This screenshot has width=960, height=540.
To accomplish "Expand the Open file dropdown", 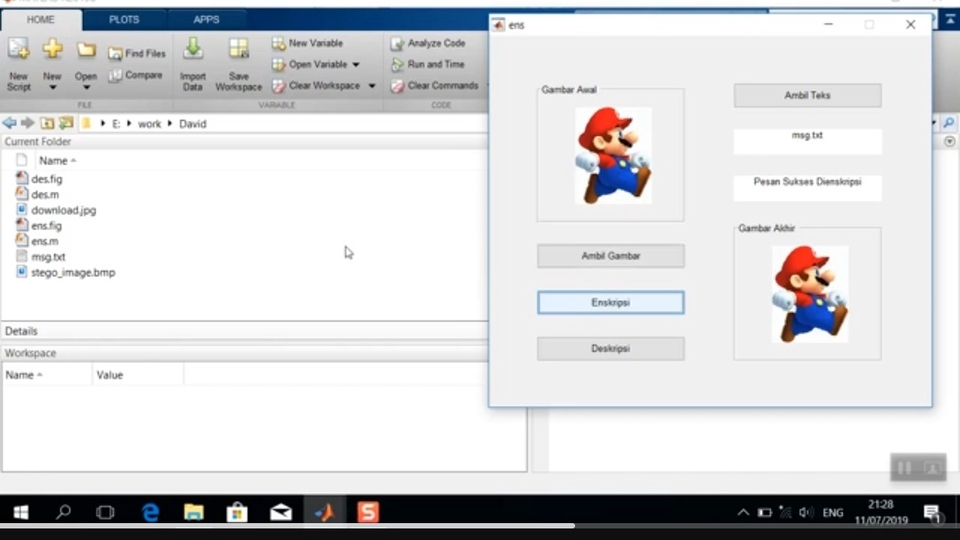I will [x=86, y=88].
